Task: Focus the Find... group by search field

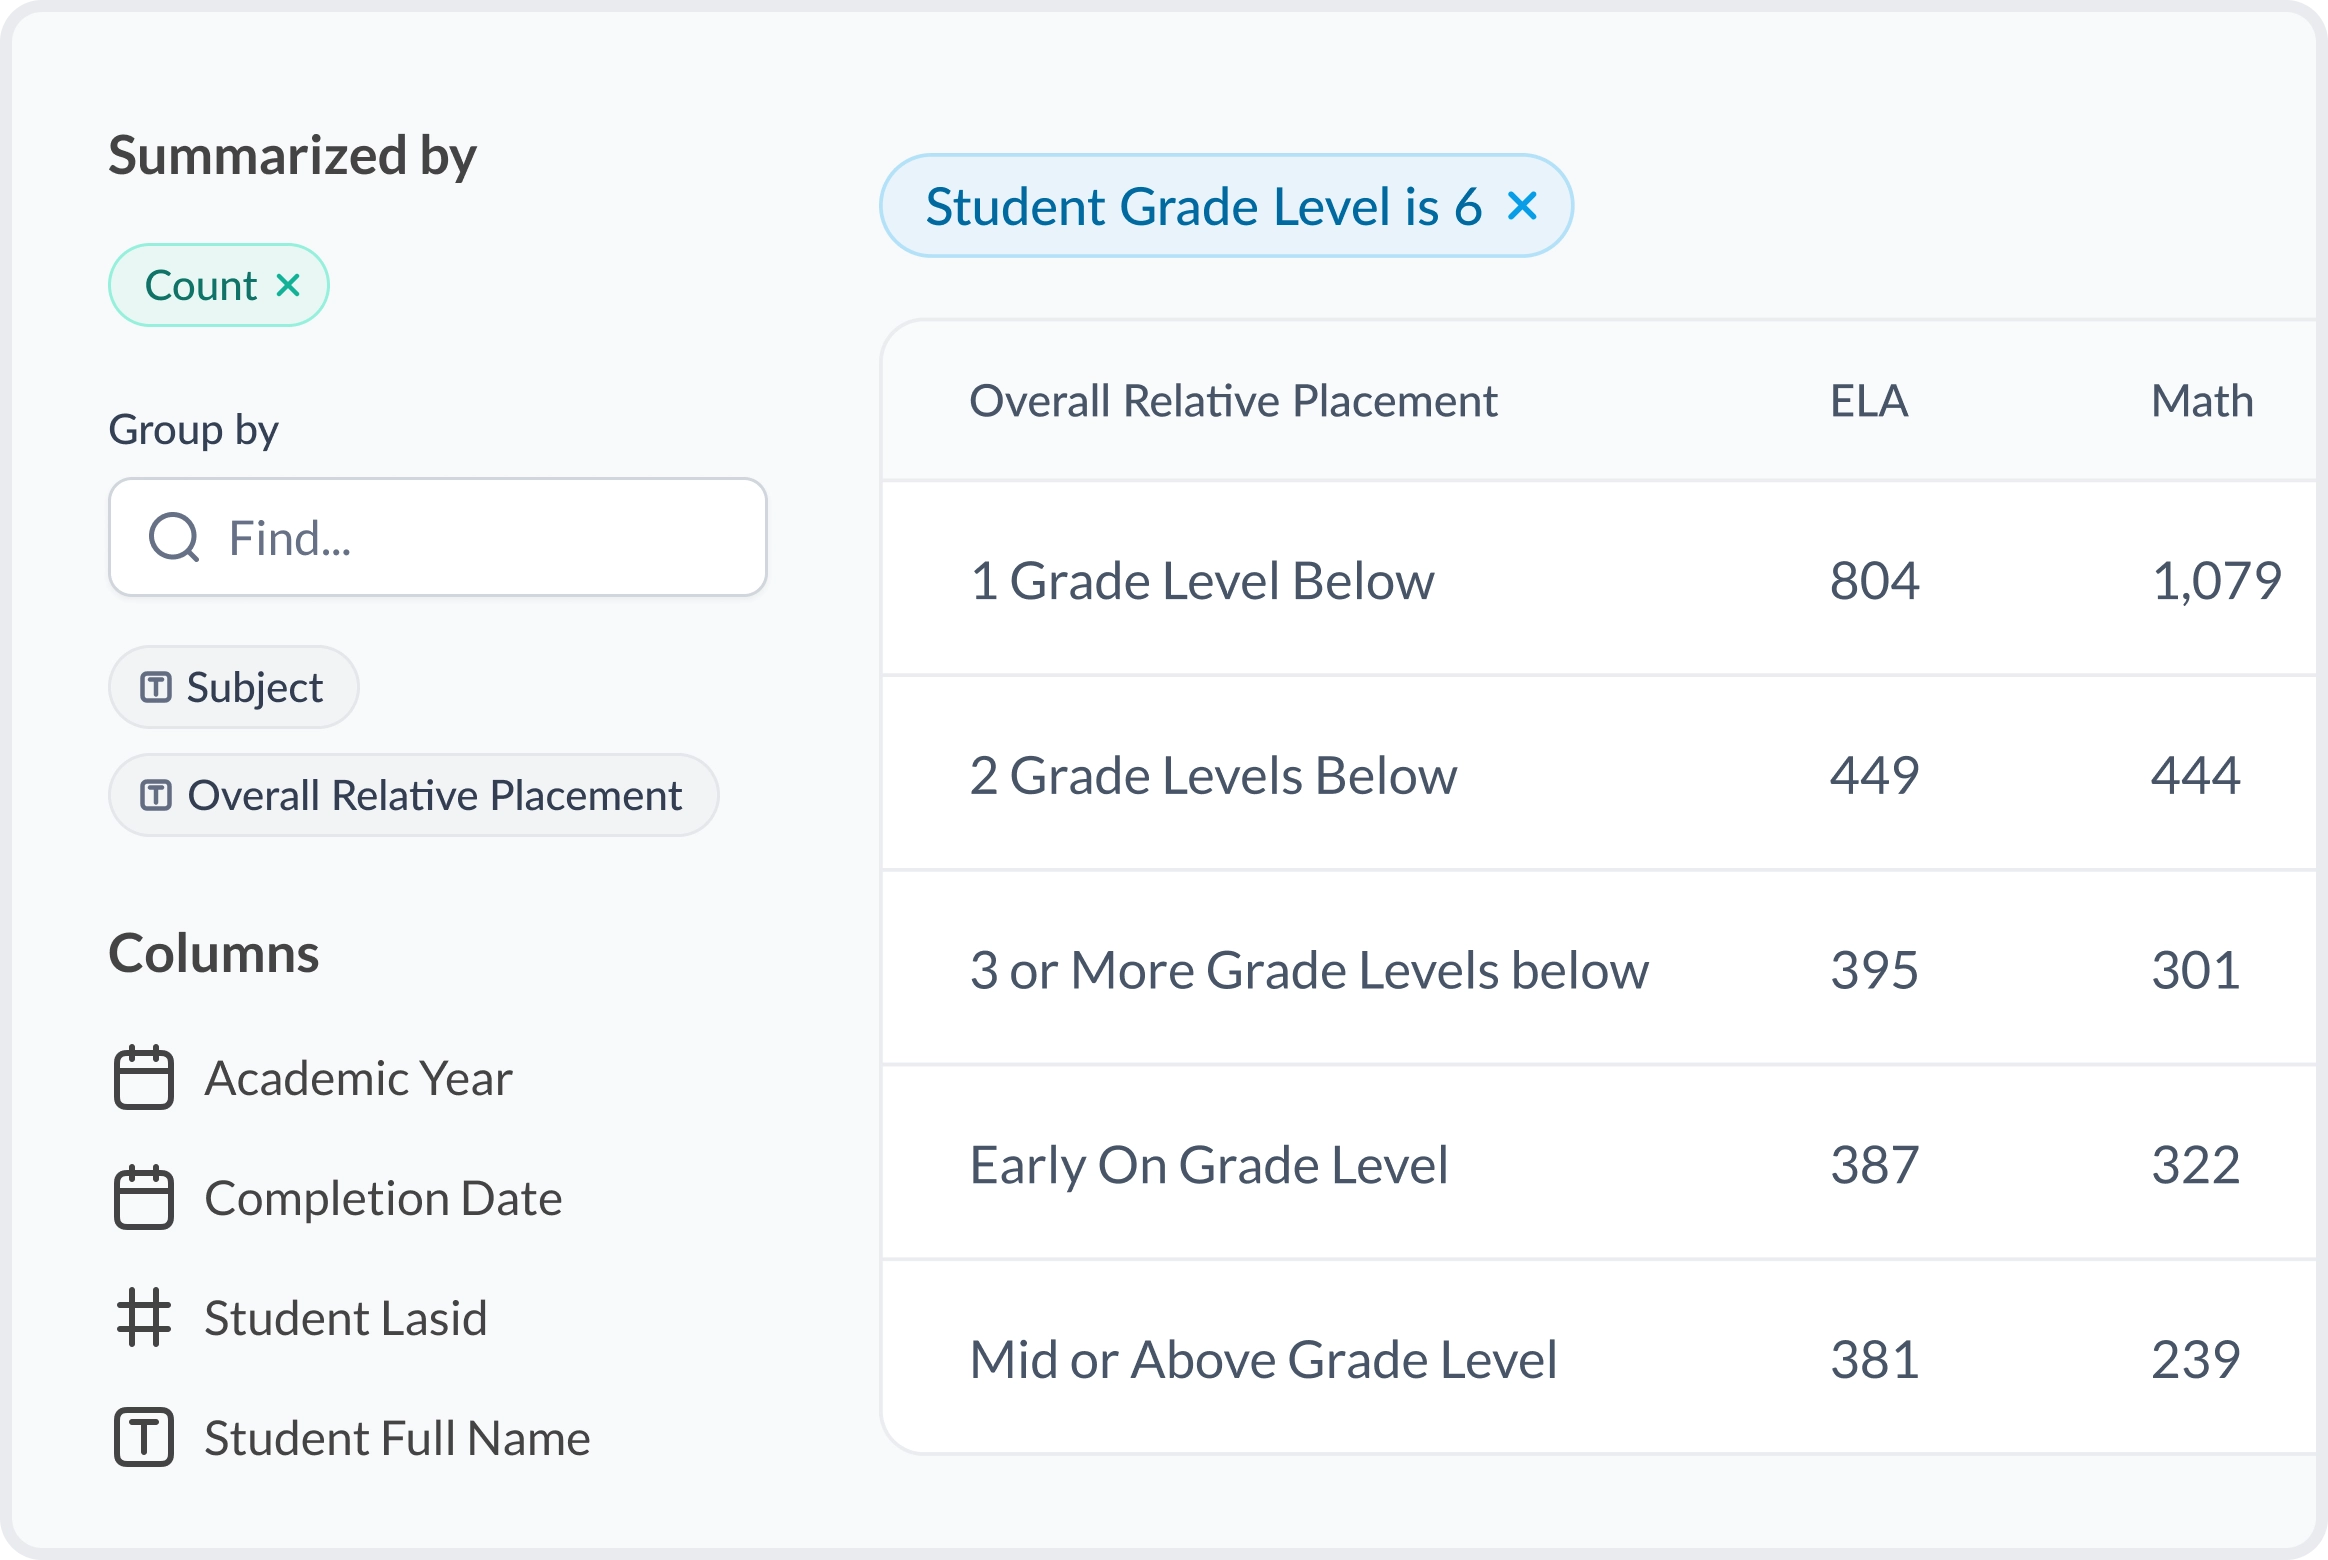Action: coord(438,538)
